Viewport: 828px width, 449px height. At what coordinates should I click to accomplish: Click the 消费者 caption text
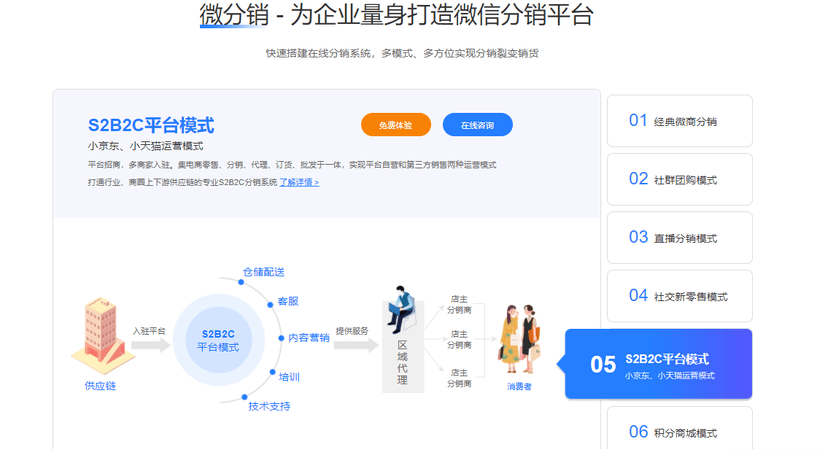point(519,387)
